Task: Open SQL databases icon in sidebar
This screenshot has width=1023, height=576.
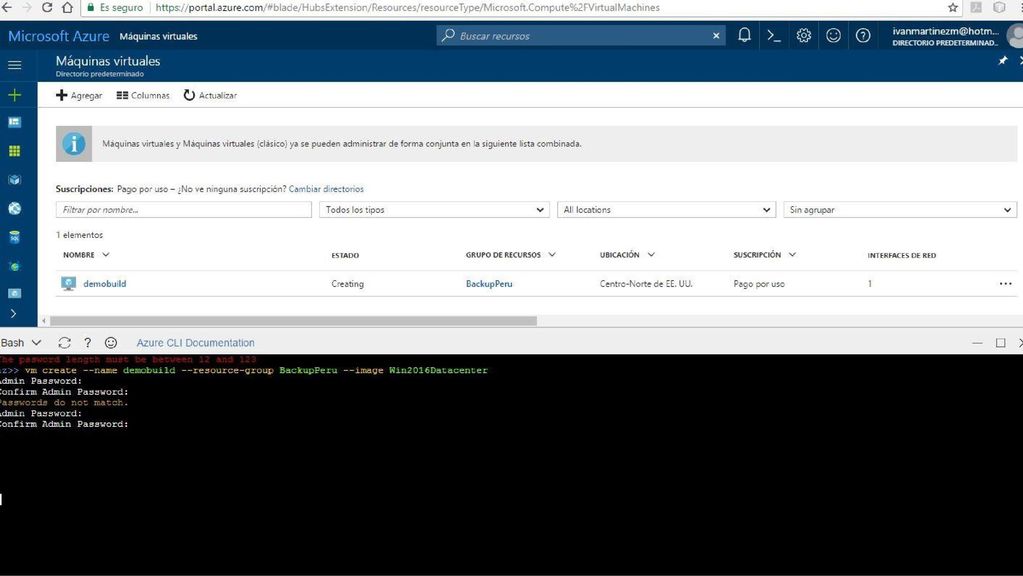Action: click(14, 237)
